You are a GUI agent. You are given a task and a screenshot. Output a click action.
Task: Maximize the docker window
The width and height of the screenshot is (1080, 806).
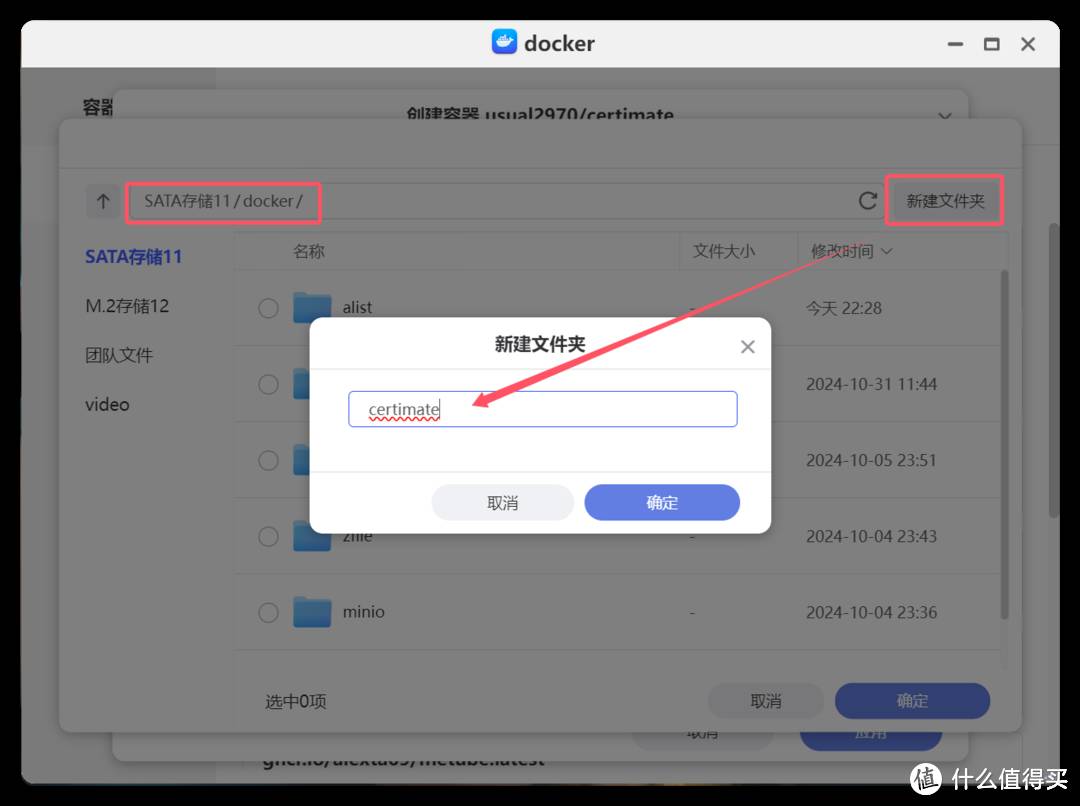click(992, 44)
